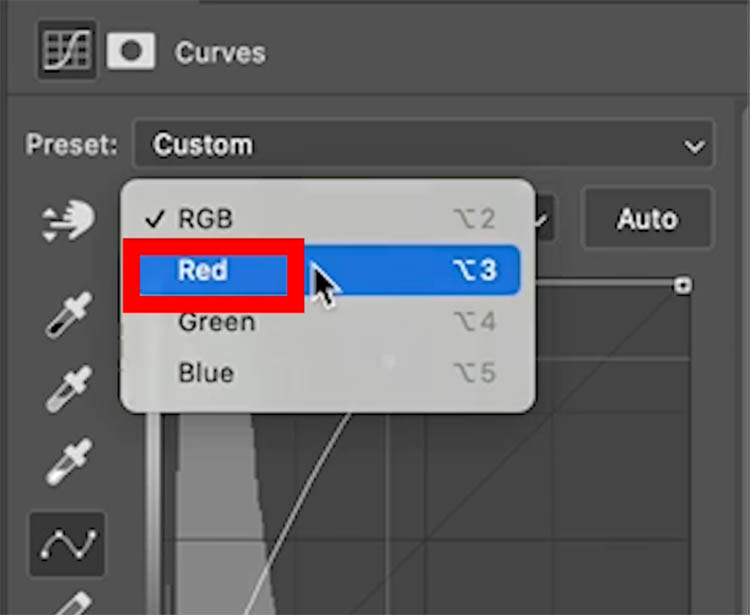Choose the edit points curve tool
This screenshot has width=750, height=615.
[67, 543]
